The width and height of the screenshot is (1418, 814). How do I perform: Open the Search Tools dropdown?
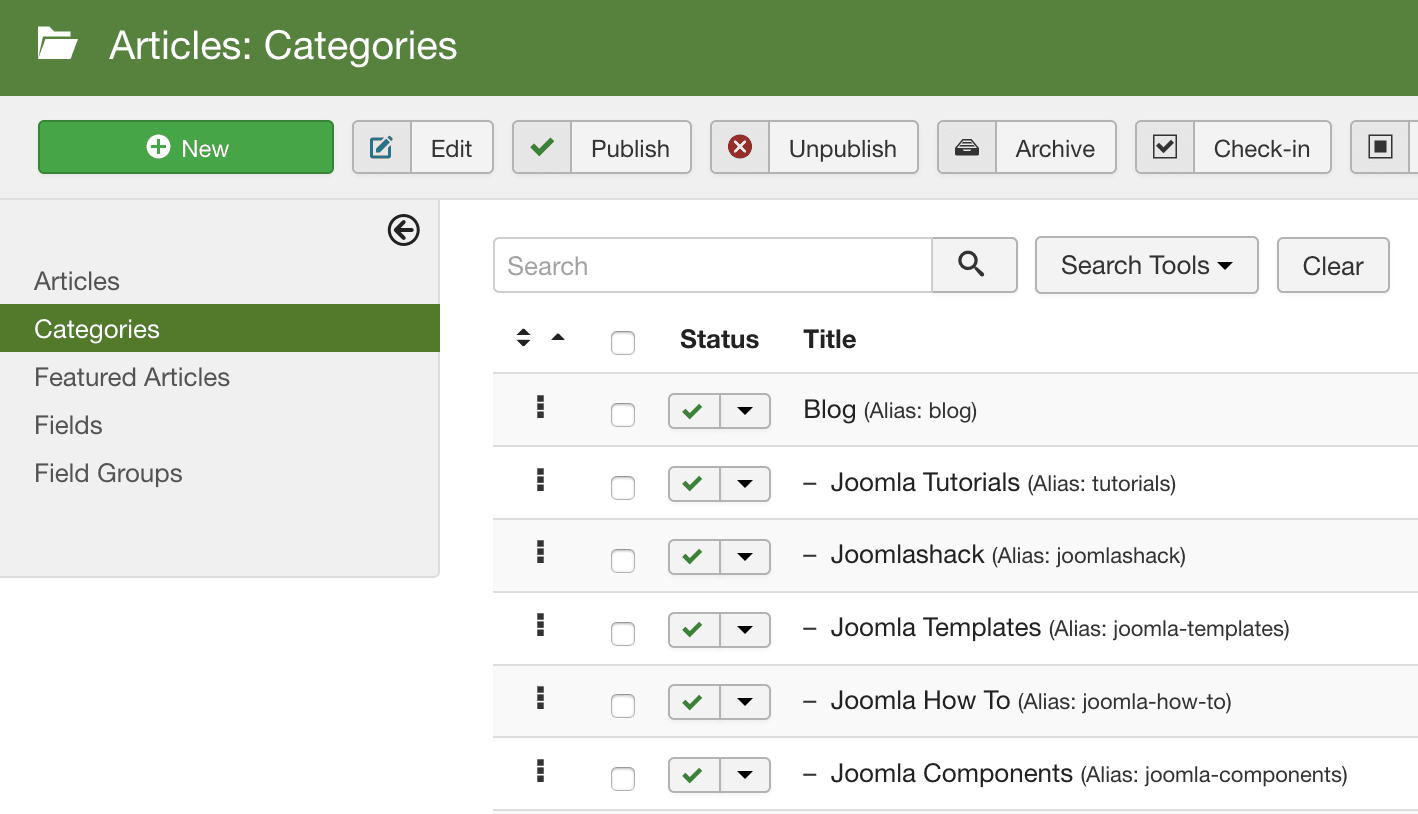click(x=1146, y=265)
